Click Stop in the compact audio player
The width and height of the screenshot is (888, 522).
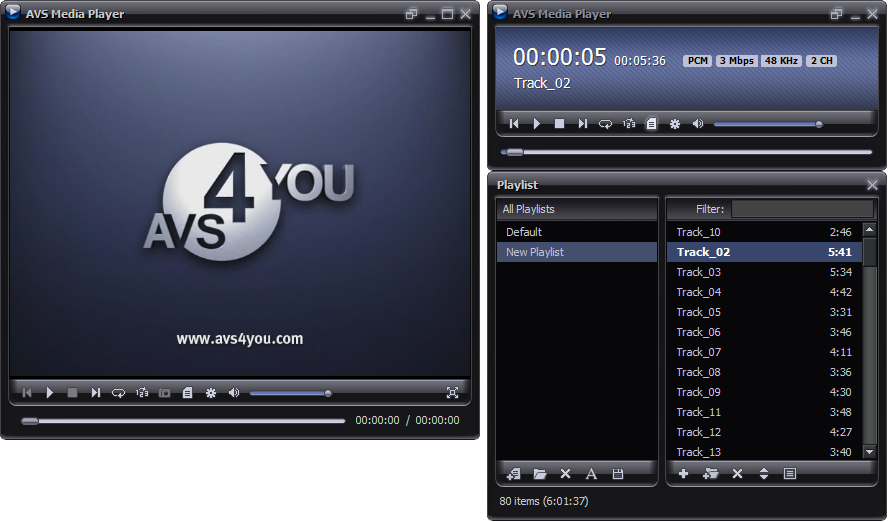click(559, 123)
